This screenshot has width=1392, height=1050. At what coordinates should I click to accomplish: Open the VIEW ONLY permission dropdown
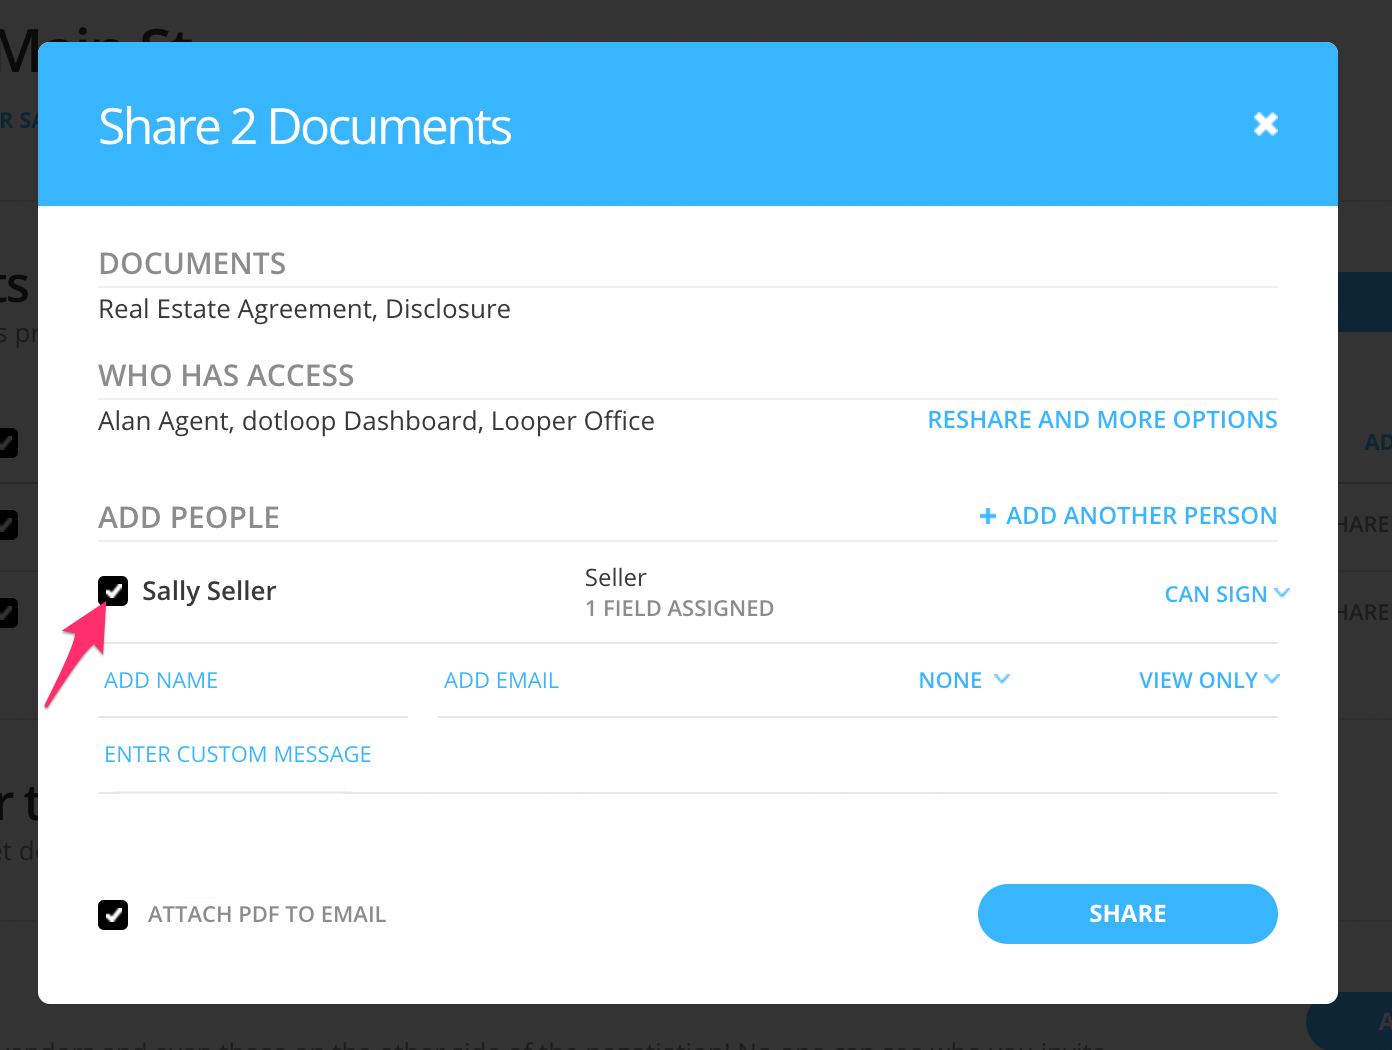[1208, 679]
